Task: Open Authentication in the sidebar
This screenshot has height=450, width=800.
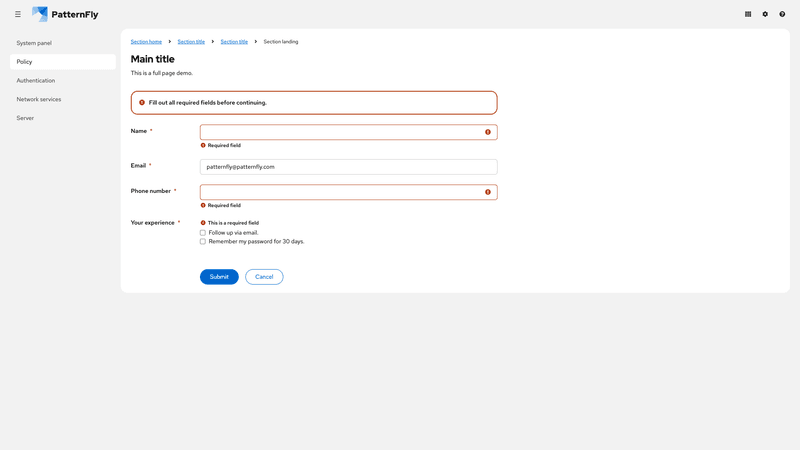Action: [x=36, y=80]
